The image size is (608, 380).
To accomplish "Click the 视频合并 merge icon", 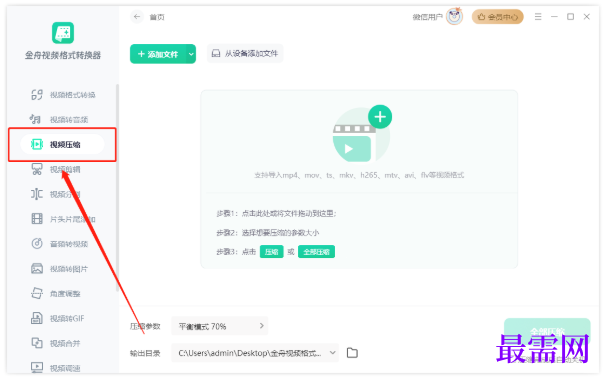I will click(37, 343).
